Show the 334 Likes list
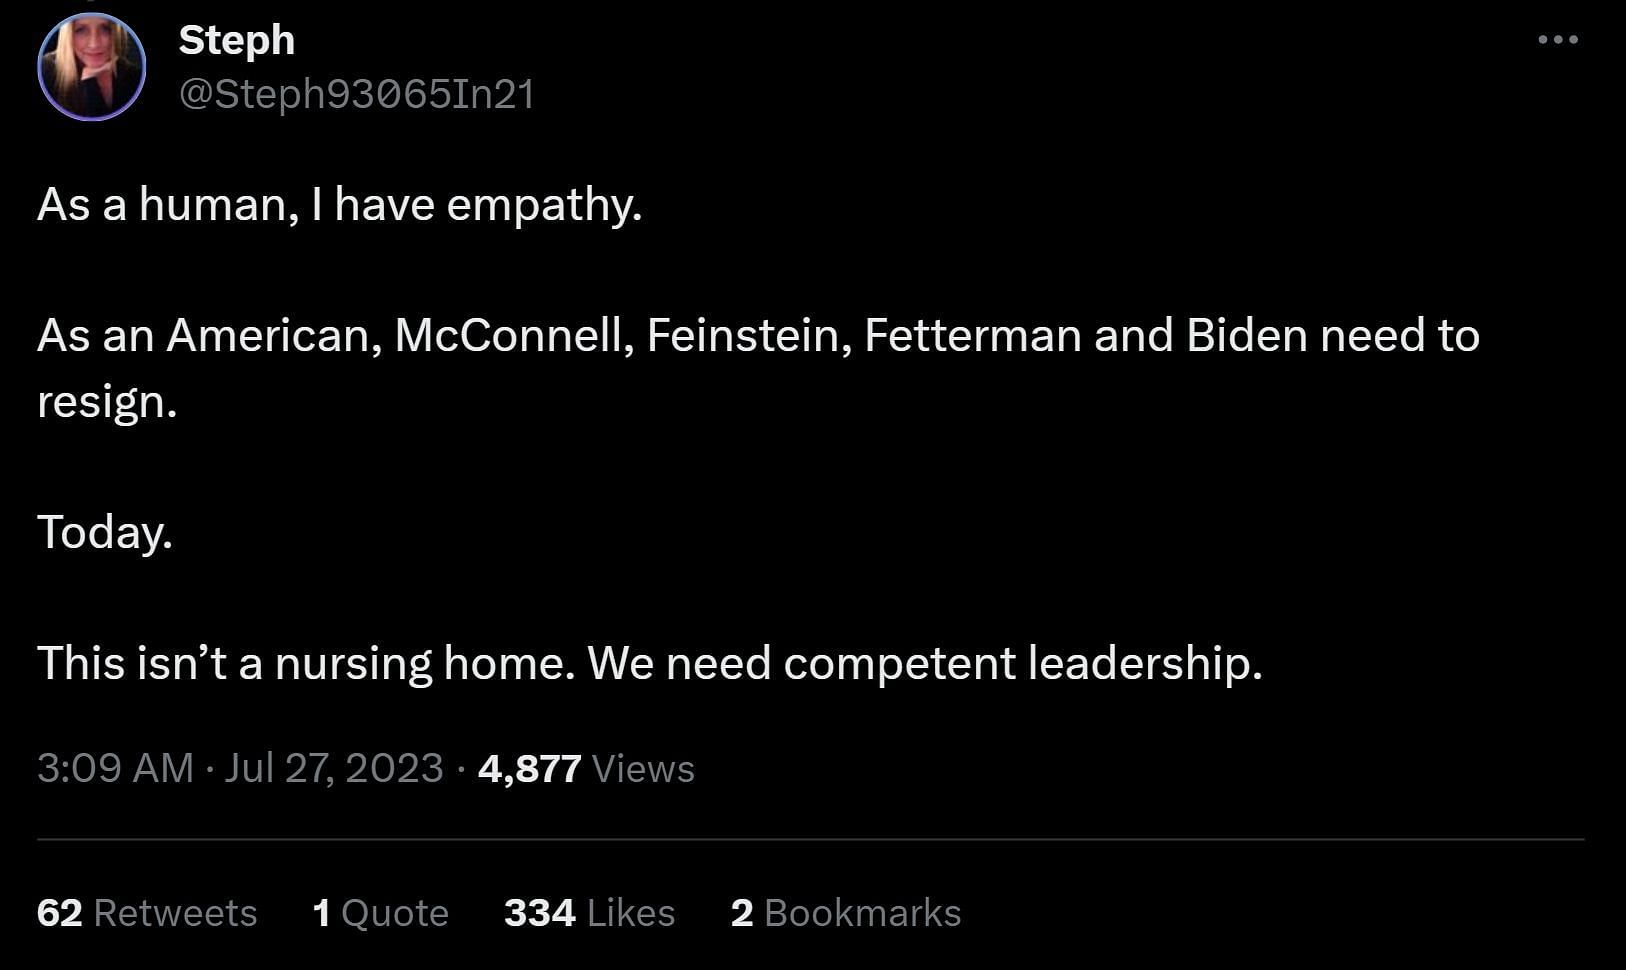The image size is (1626, 970). pyautogui.click(x=589, y=913)
